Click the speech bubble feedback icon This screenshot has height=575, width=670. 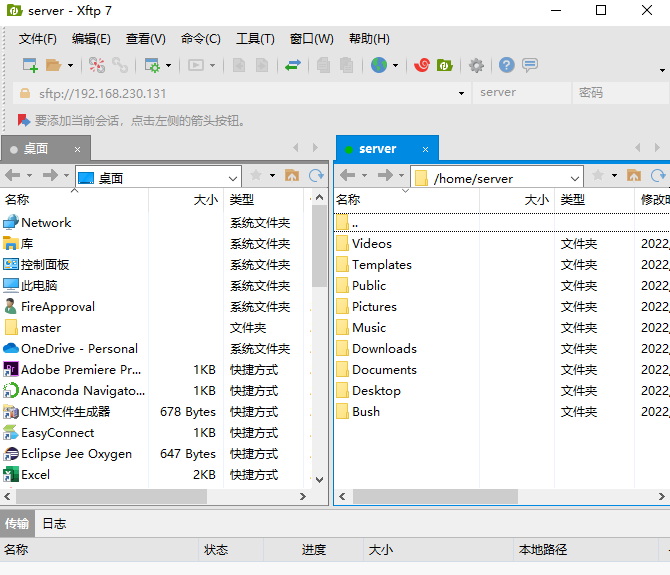pyautogui.click(x=530, y=65)
